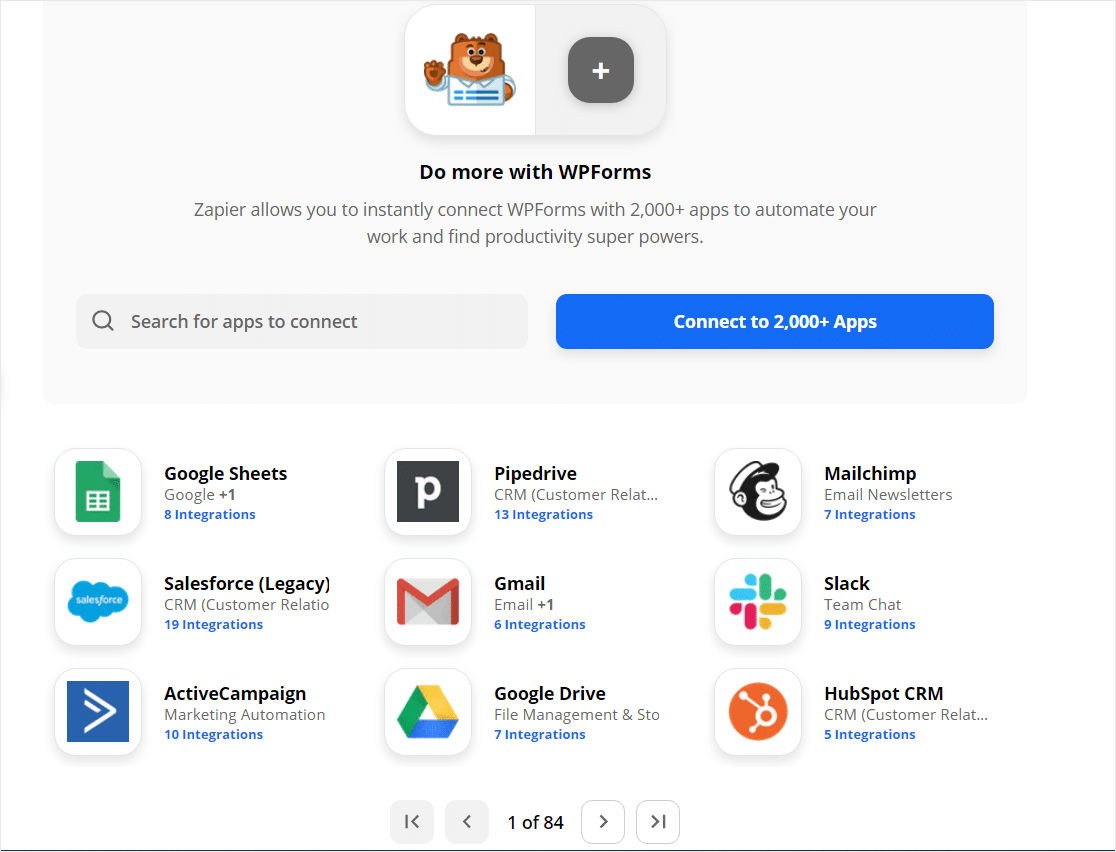Click 'Email +1' under Gmail

pos(523,605)
